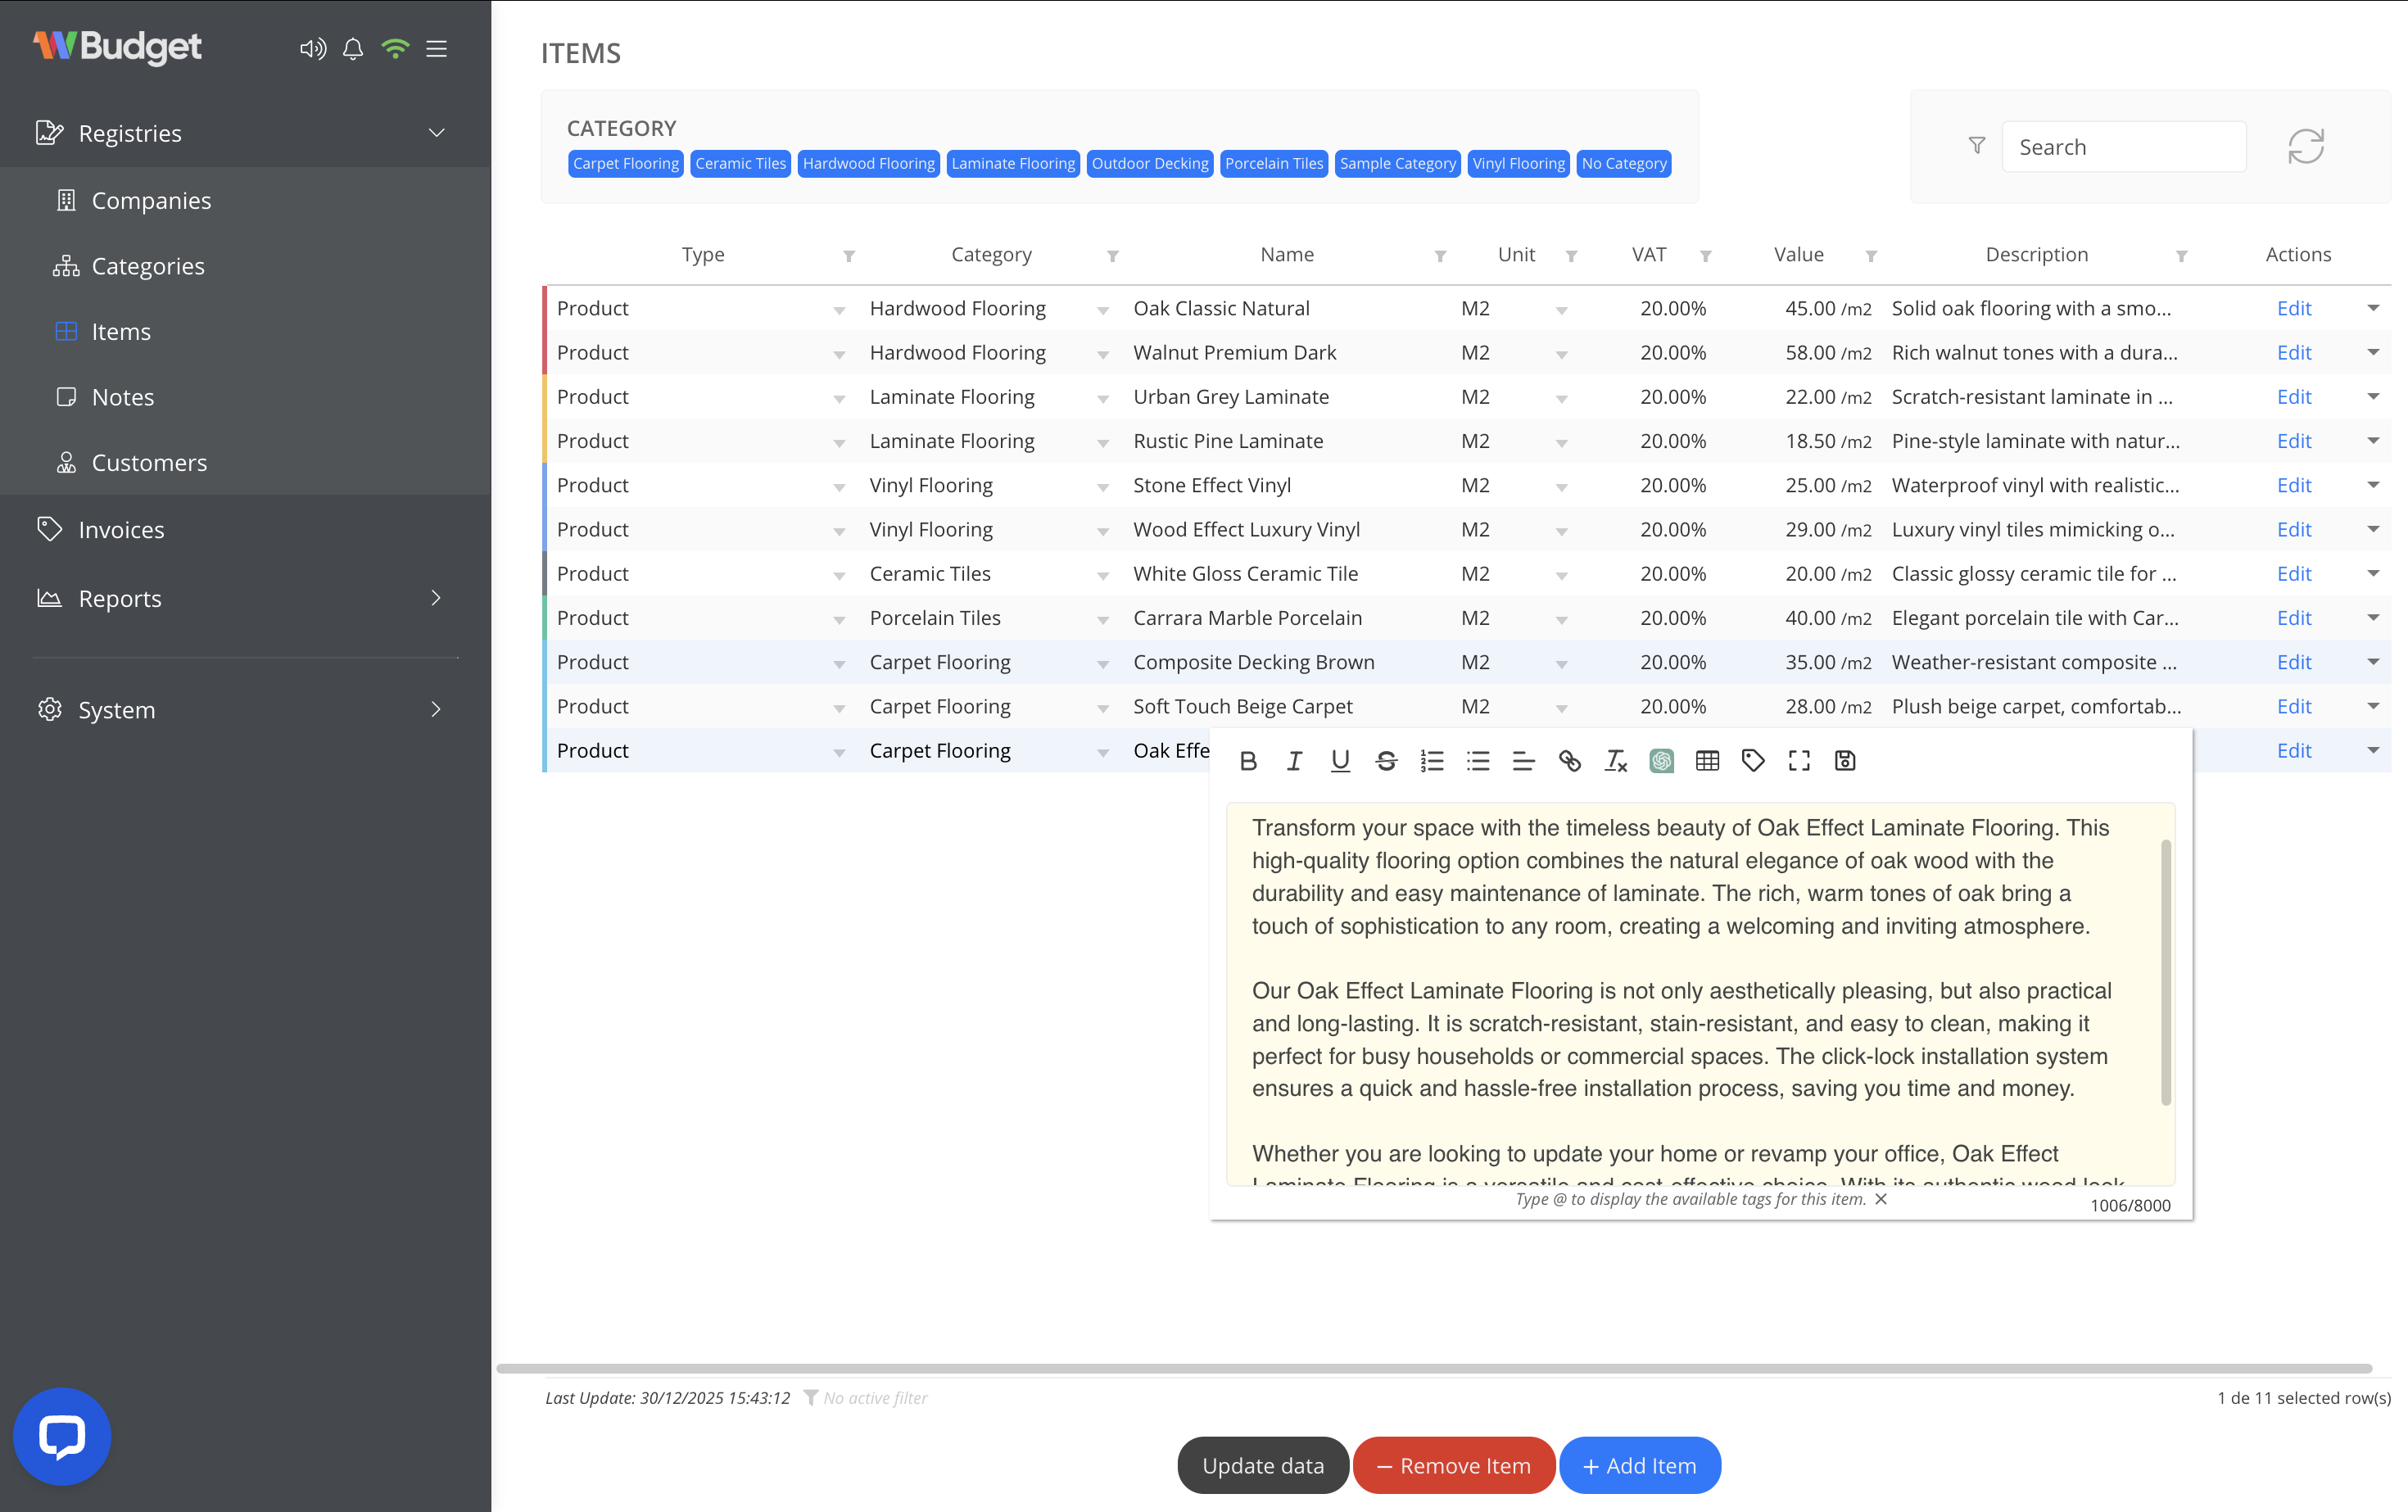Viewport: 2408px width, 1512px height.
Task: Click the refresh icon next to Search
Action: click(2305, 147)
